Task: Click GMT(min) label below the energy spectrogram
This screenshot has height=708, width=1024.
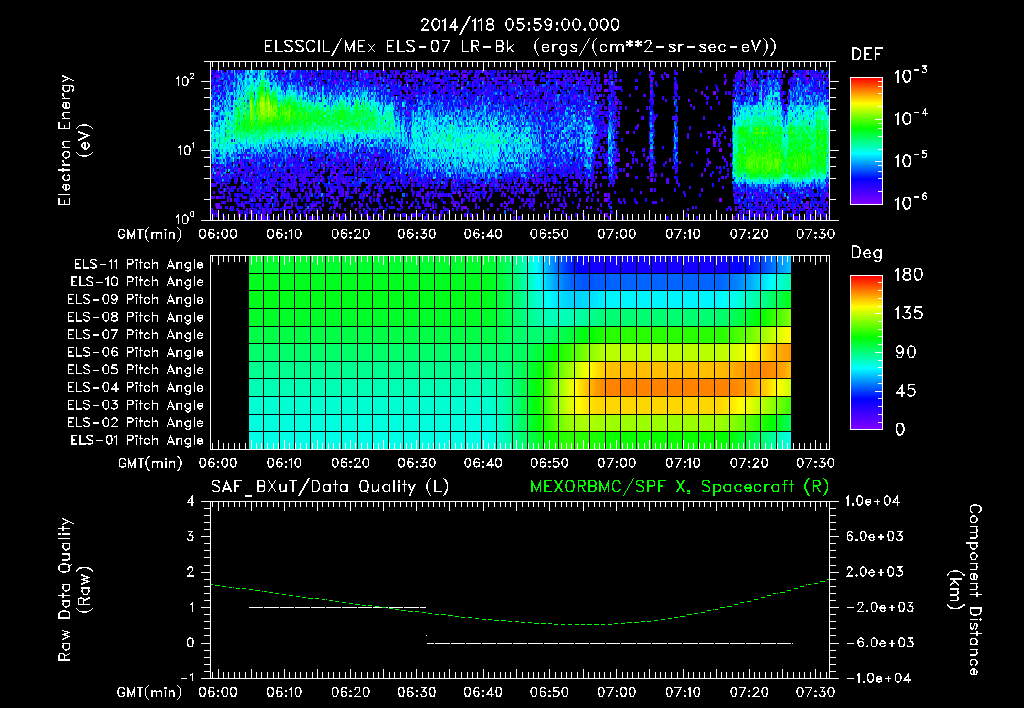Action: (x=149, y=234)
